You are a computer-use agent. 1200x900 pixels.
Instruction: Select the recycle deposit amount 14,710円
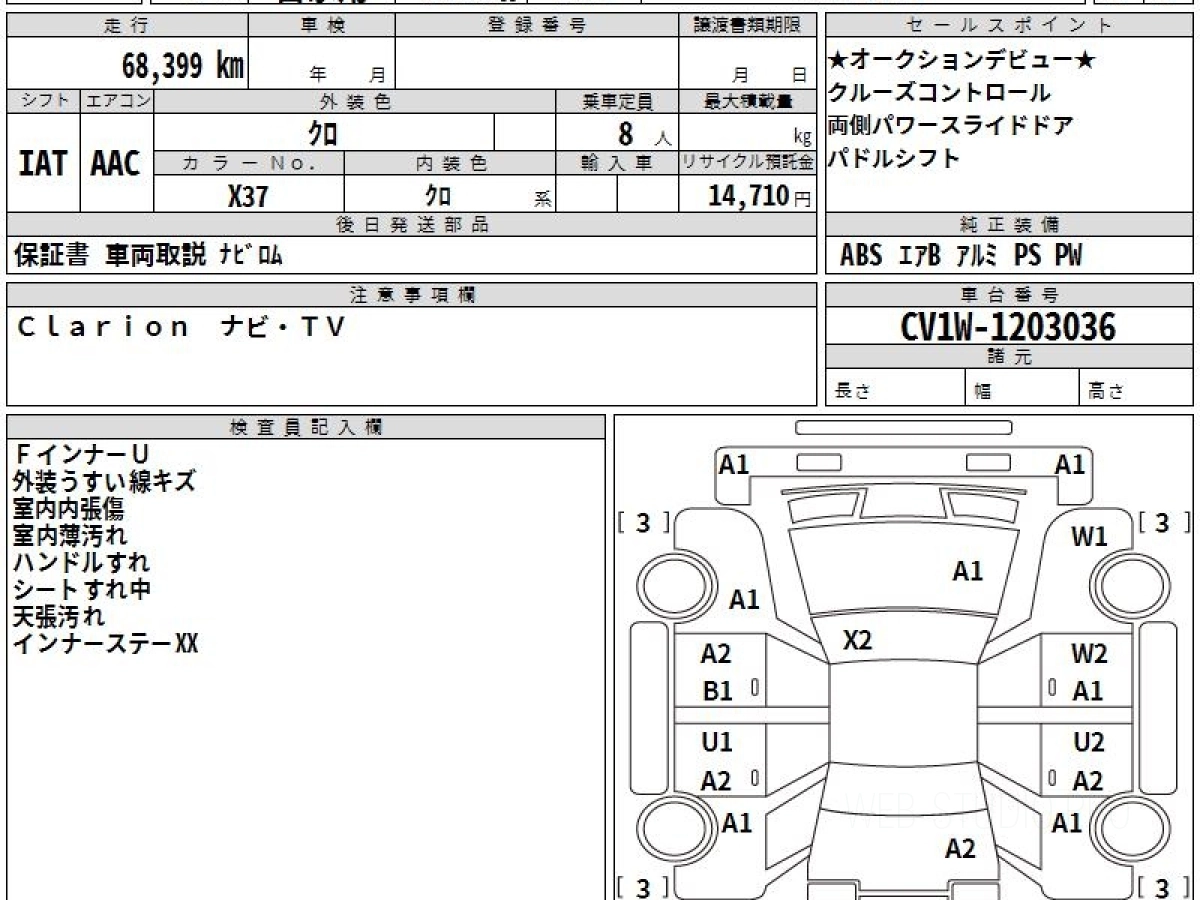(x=760, y=196)
